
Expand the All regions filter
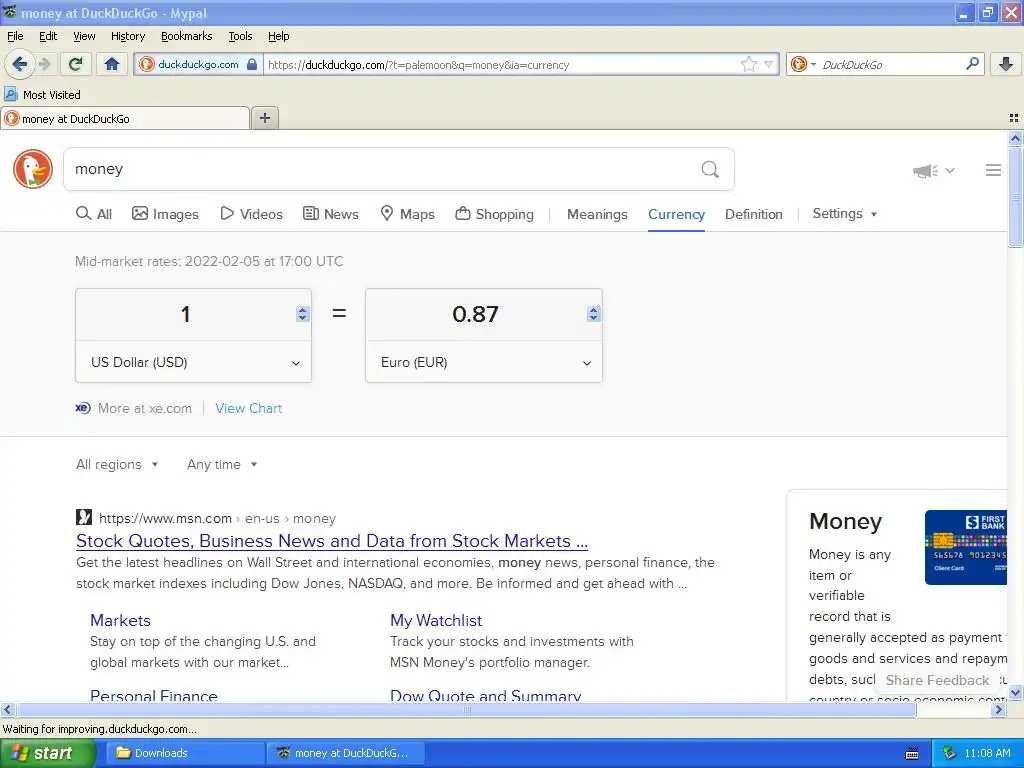[117, 464]
